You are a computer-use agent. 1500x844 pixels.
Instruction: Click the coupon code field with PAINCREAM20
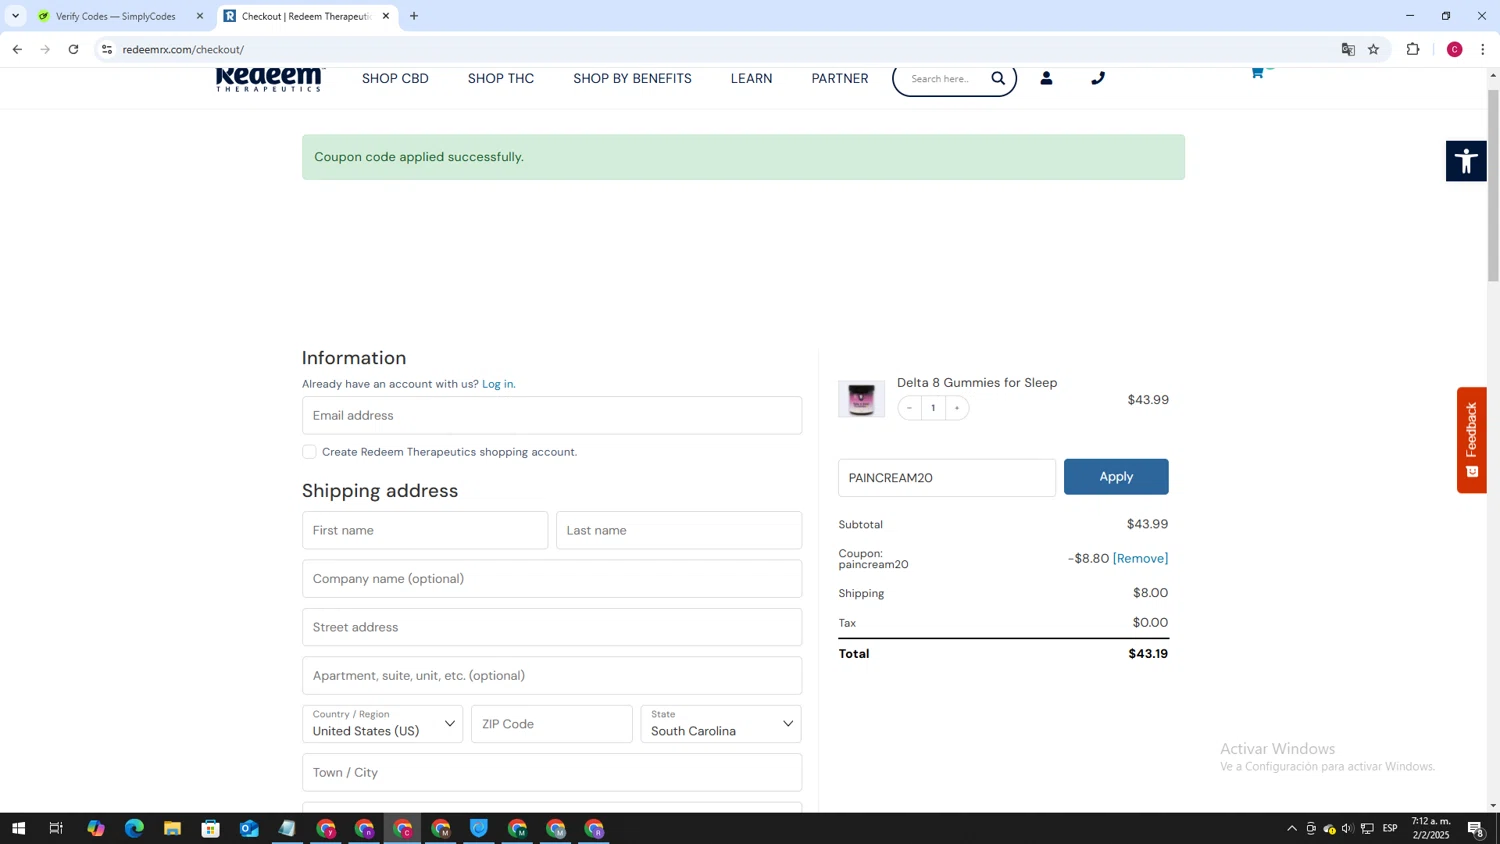947,478
